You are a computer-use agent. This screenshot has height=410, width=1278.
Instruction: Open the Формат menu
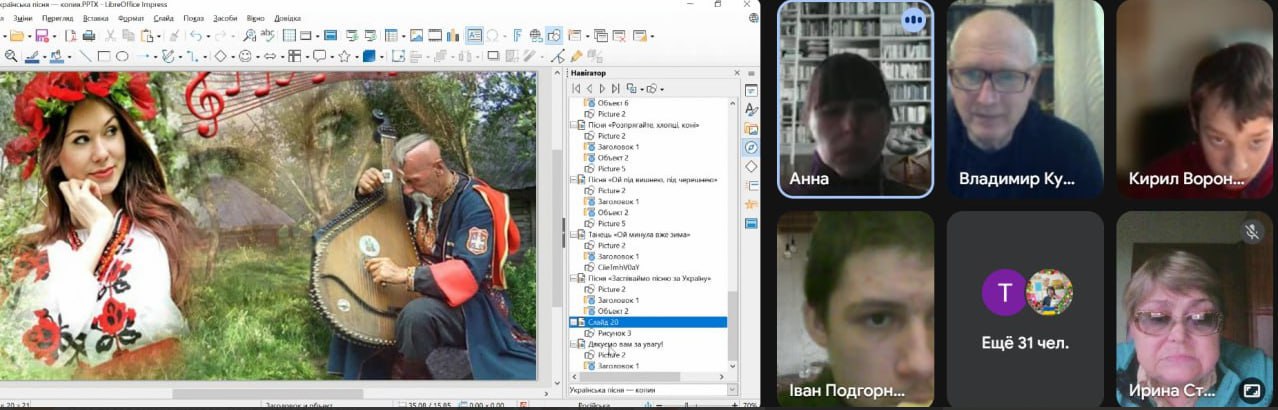[130, 18]
